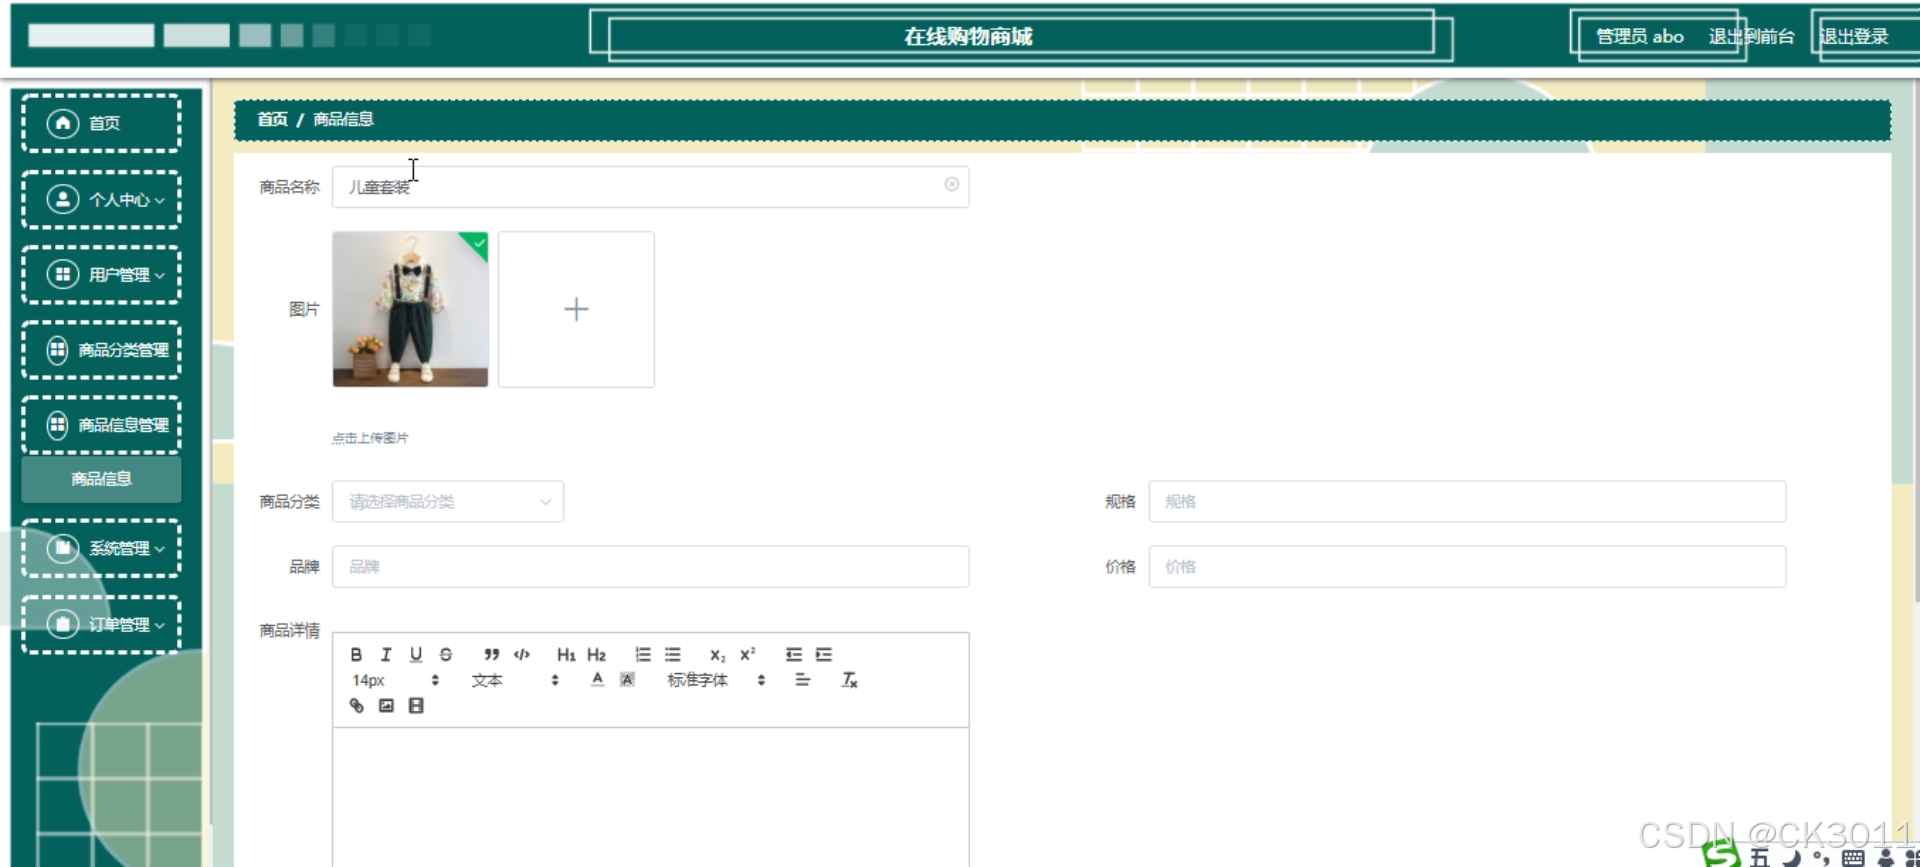This screenshot has height=867, width=1920.
Task: Create a bulleted list
Action: click(x=673, y=654)
